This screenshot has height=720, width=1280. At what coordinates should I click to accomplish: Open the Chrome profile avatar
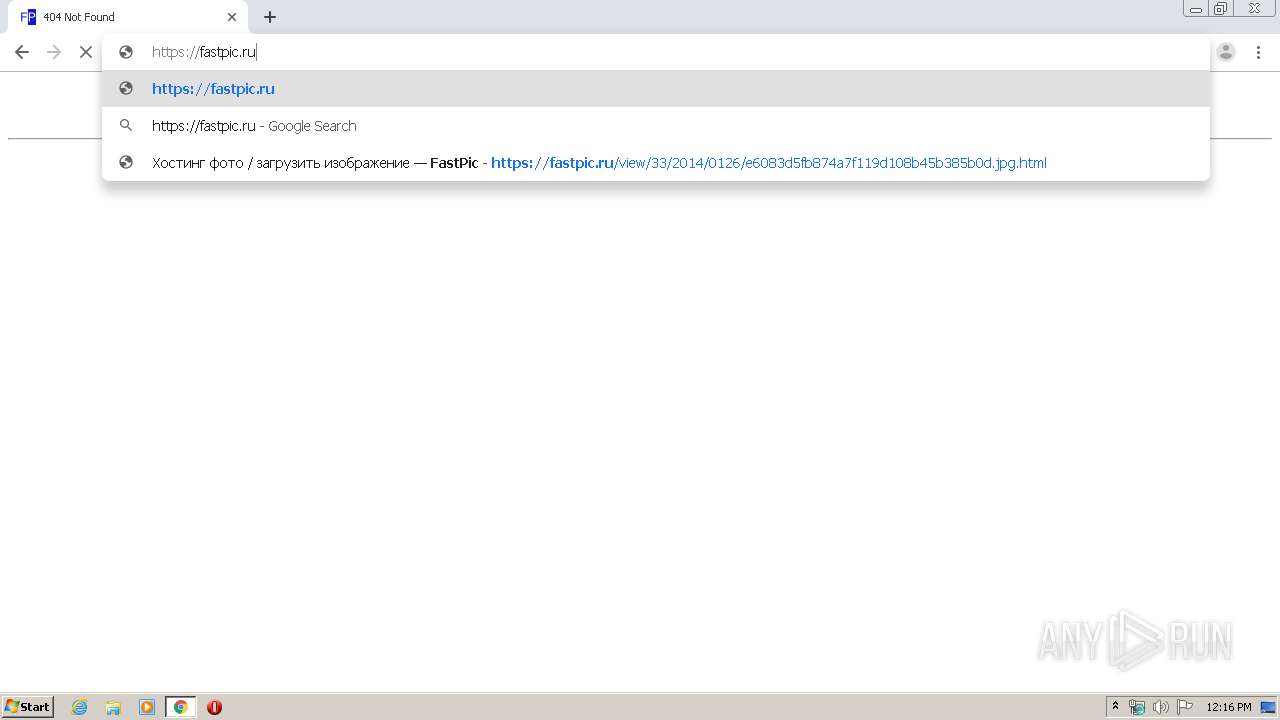tap(1226, 52)
